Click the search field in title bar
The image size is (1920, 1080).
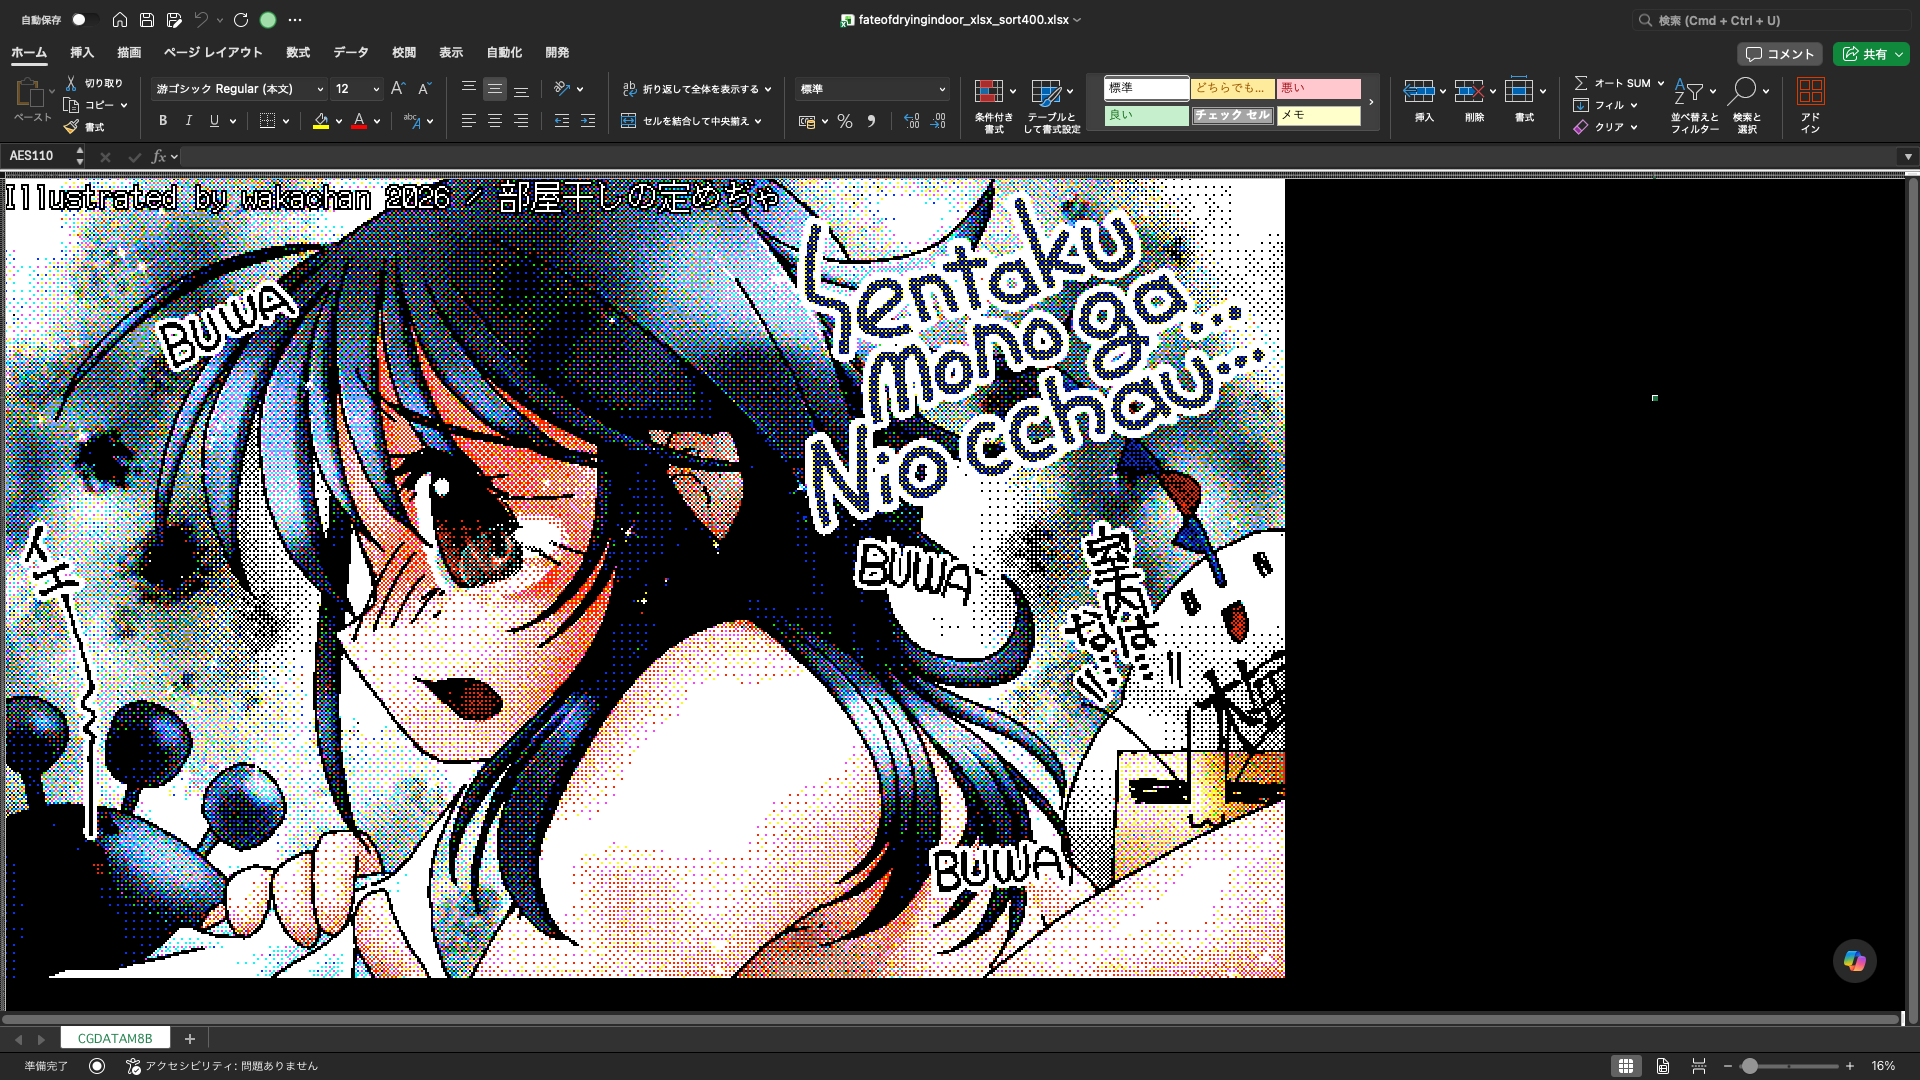[1770, 20]
